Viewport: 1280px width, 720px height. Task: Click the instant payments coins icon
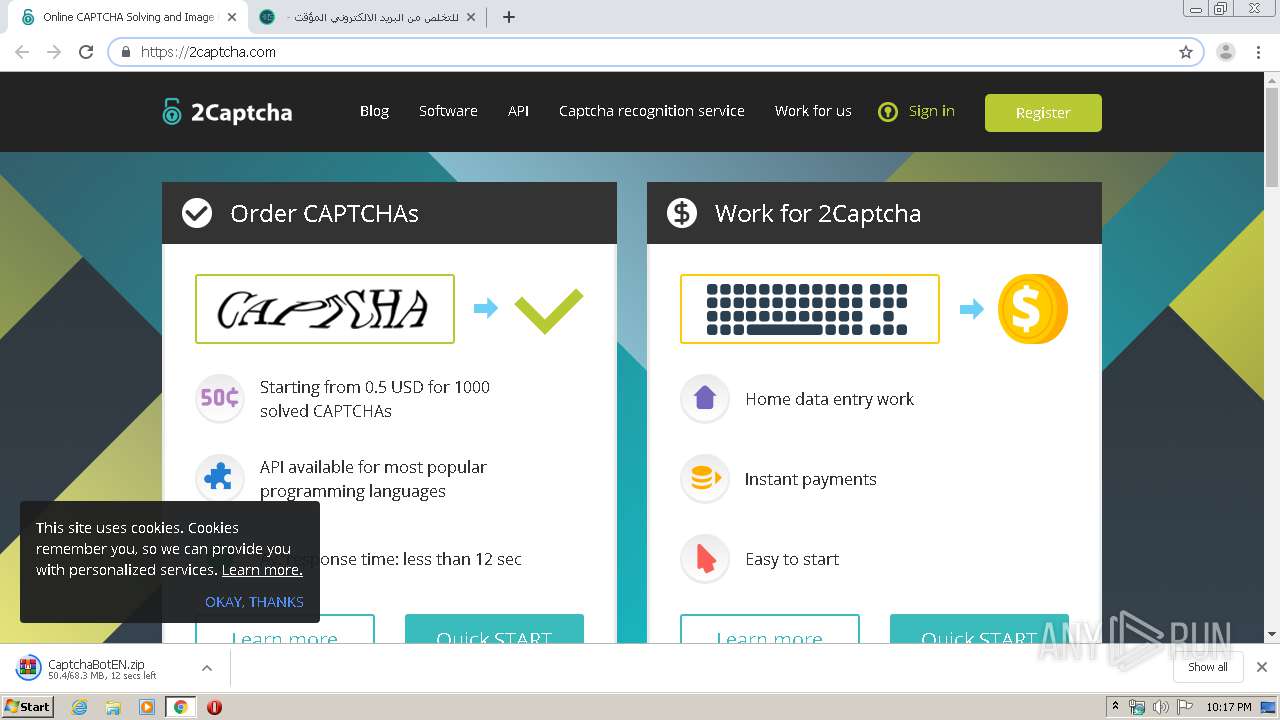point(705,478)
